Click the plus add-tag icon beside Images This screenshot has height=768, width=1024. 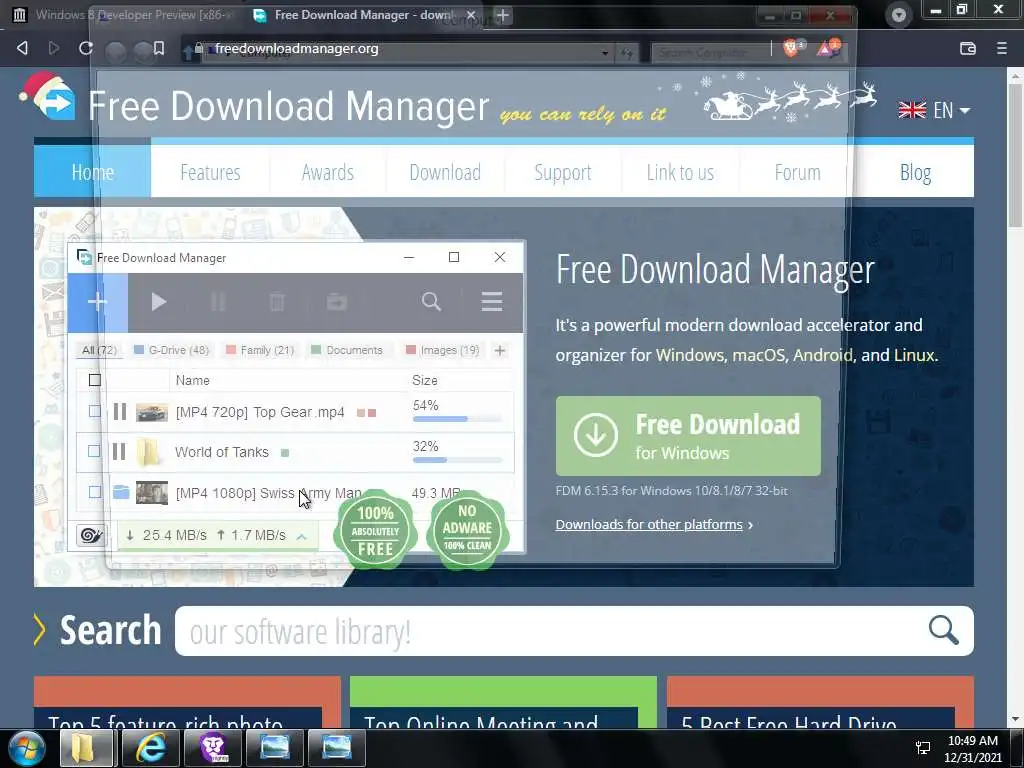pos(500,351)
